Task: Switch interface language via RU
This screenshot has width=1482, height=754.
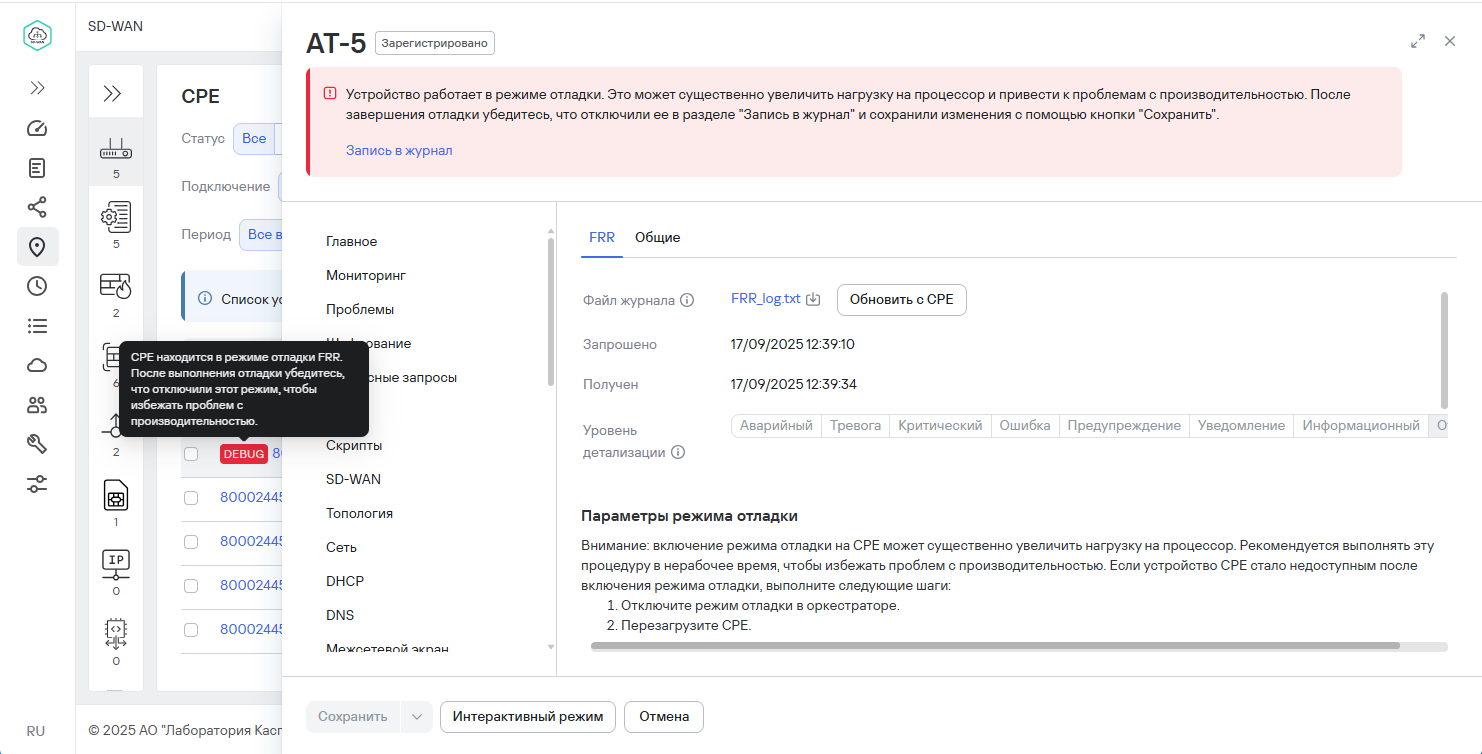Action: click(x=36, y=731)
